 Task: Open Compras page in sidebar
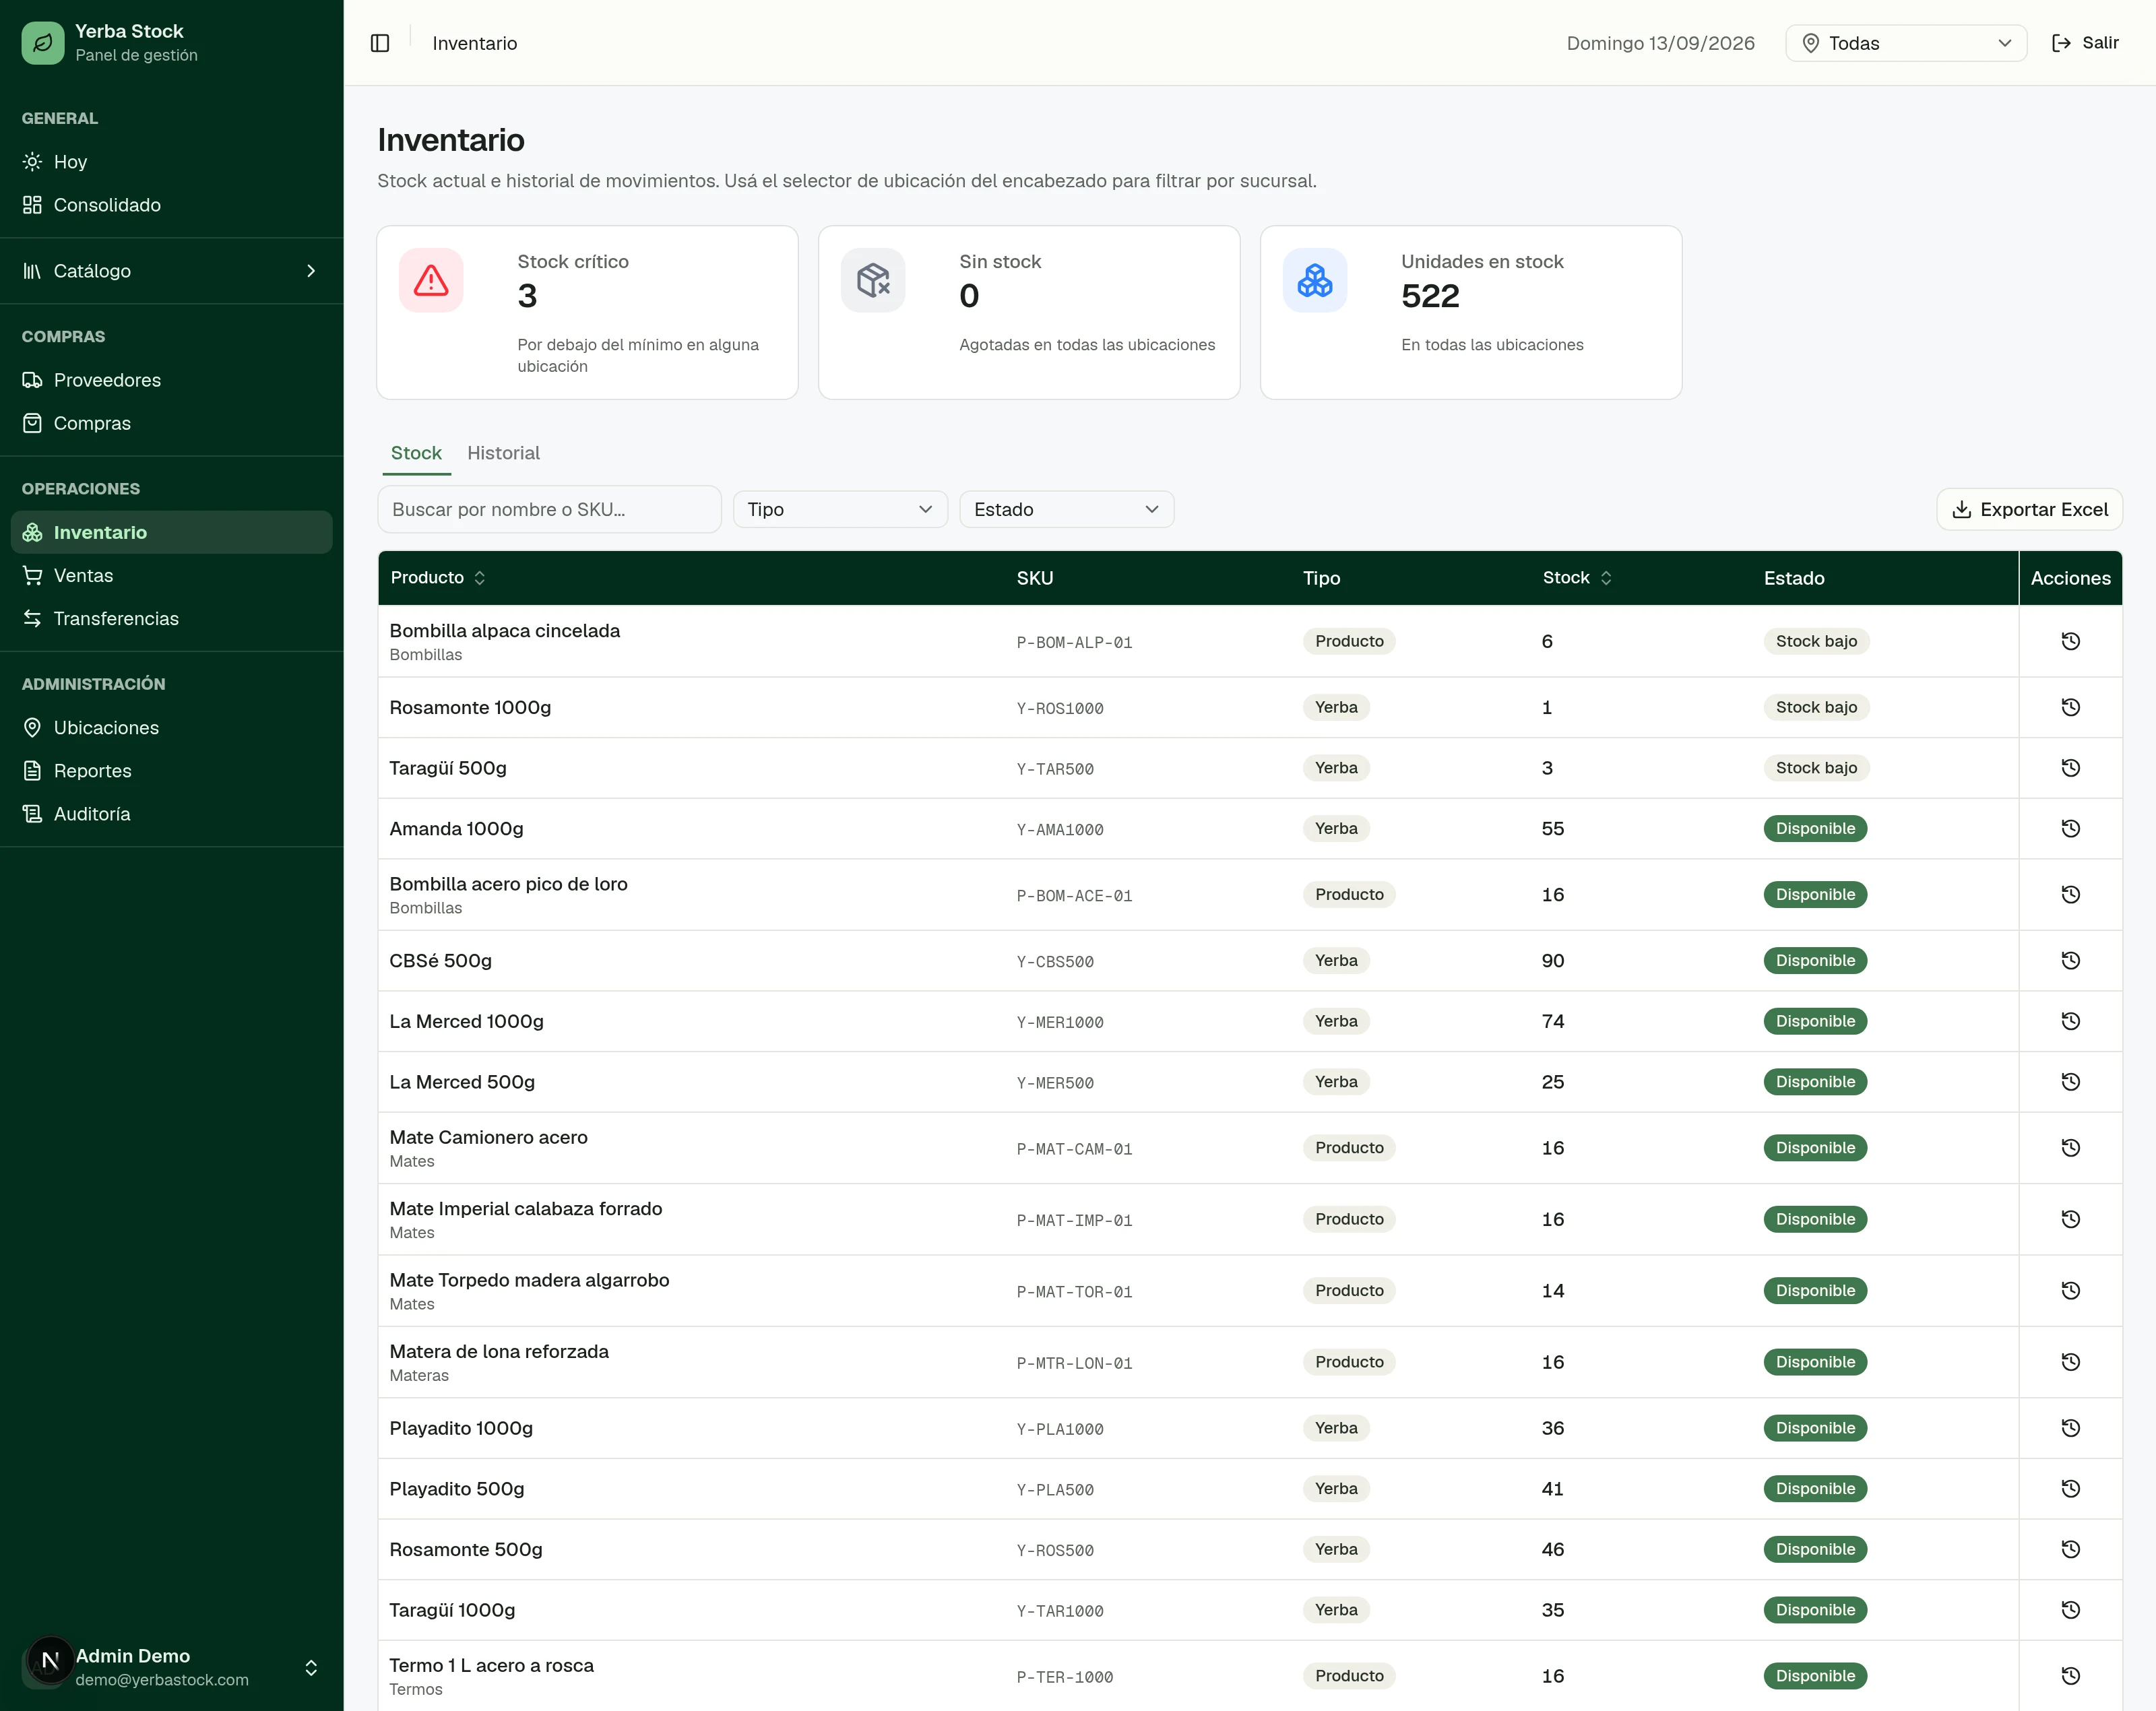(171, 423)
